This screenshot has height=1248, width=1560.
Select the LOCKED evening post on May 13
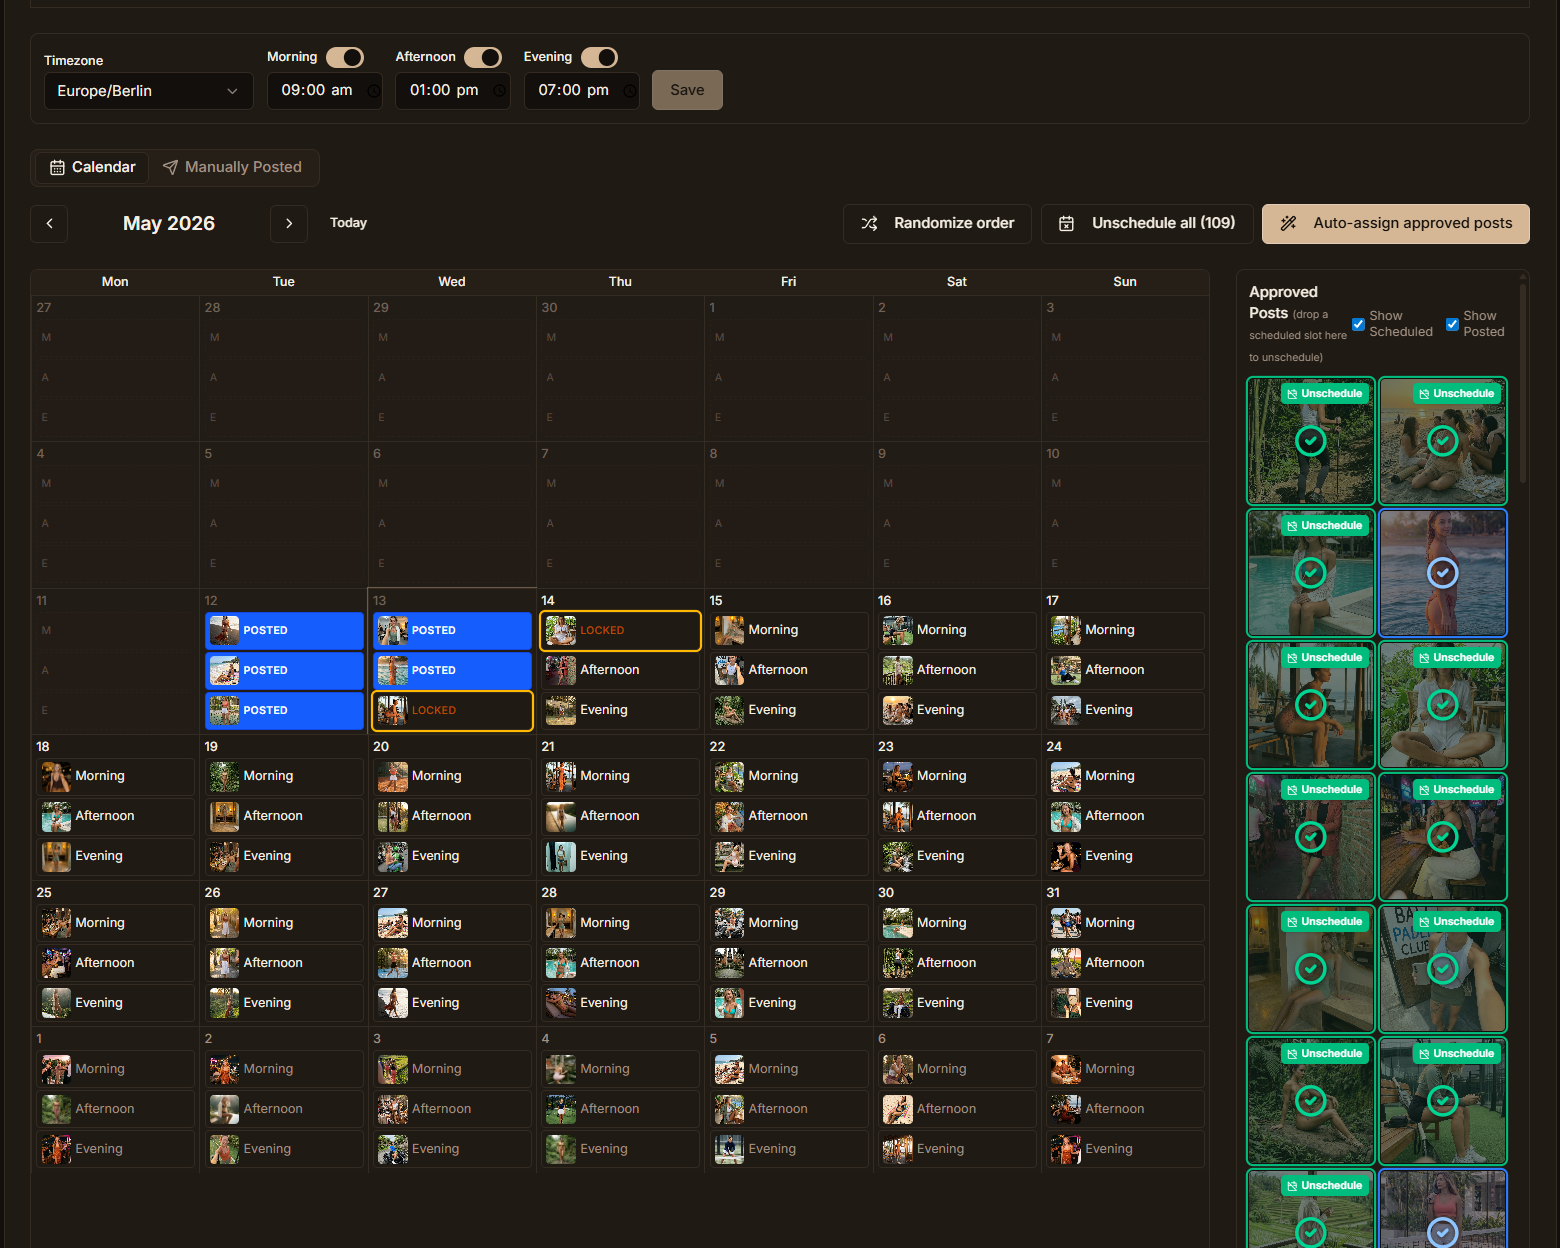pyautogui.click(x=452, y=711)
